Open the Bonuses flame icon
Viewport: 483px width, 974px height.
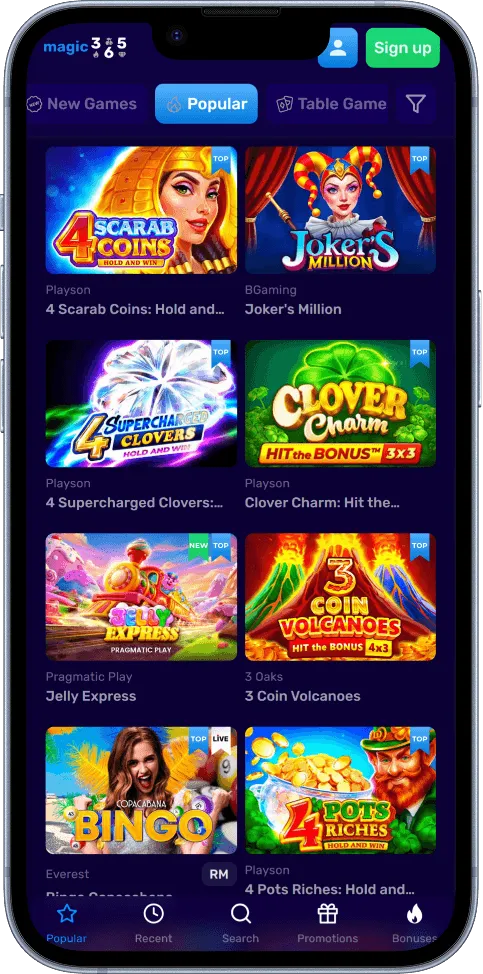click(x=414, y=913)
